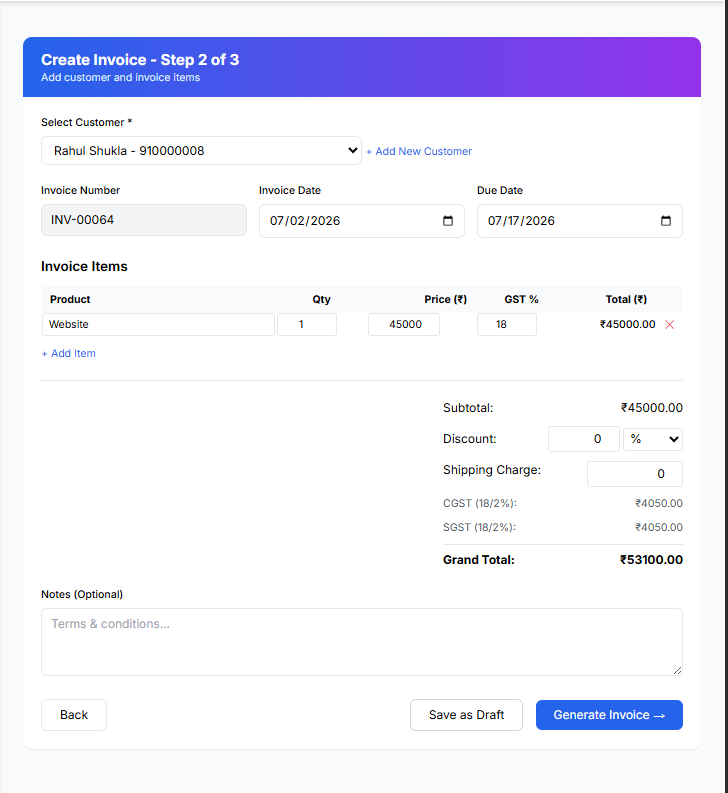Click the Product column header
The height and width of the screenshot is (793, 728).
click(x=70, y=299)
